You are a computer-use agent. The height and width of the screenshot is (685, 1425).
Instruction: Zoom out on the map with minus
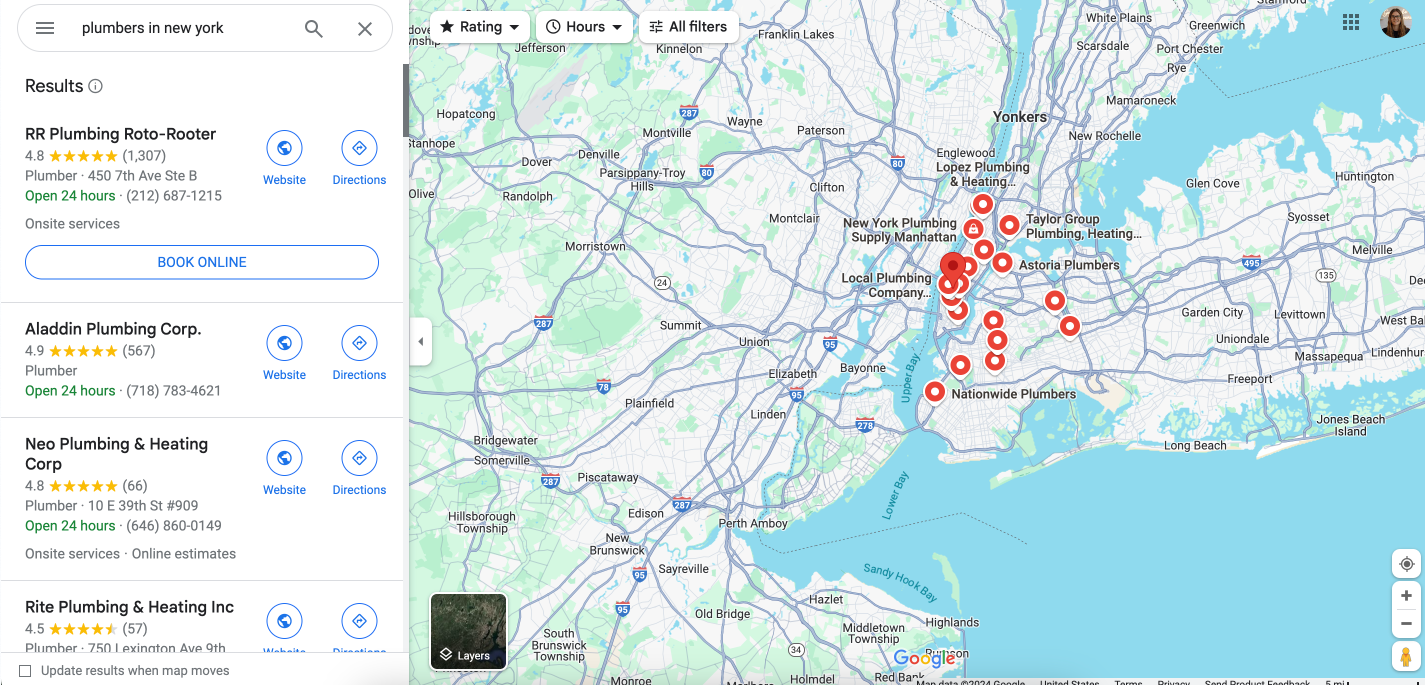[x=1406, y=623]
